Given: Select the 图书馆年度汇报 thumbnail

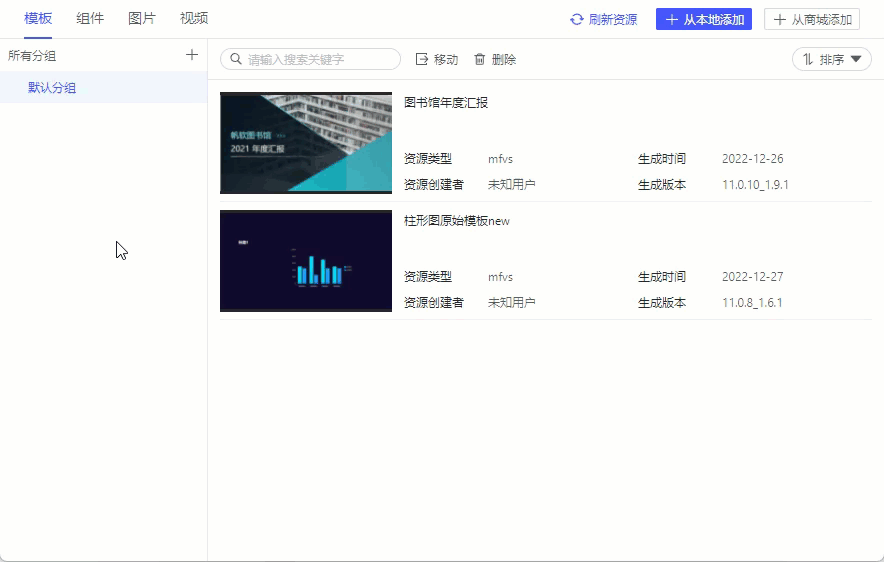Looking at the screenshot, I should tap(306, 143).
